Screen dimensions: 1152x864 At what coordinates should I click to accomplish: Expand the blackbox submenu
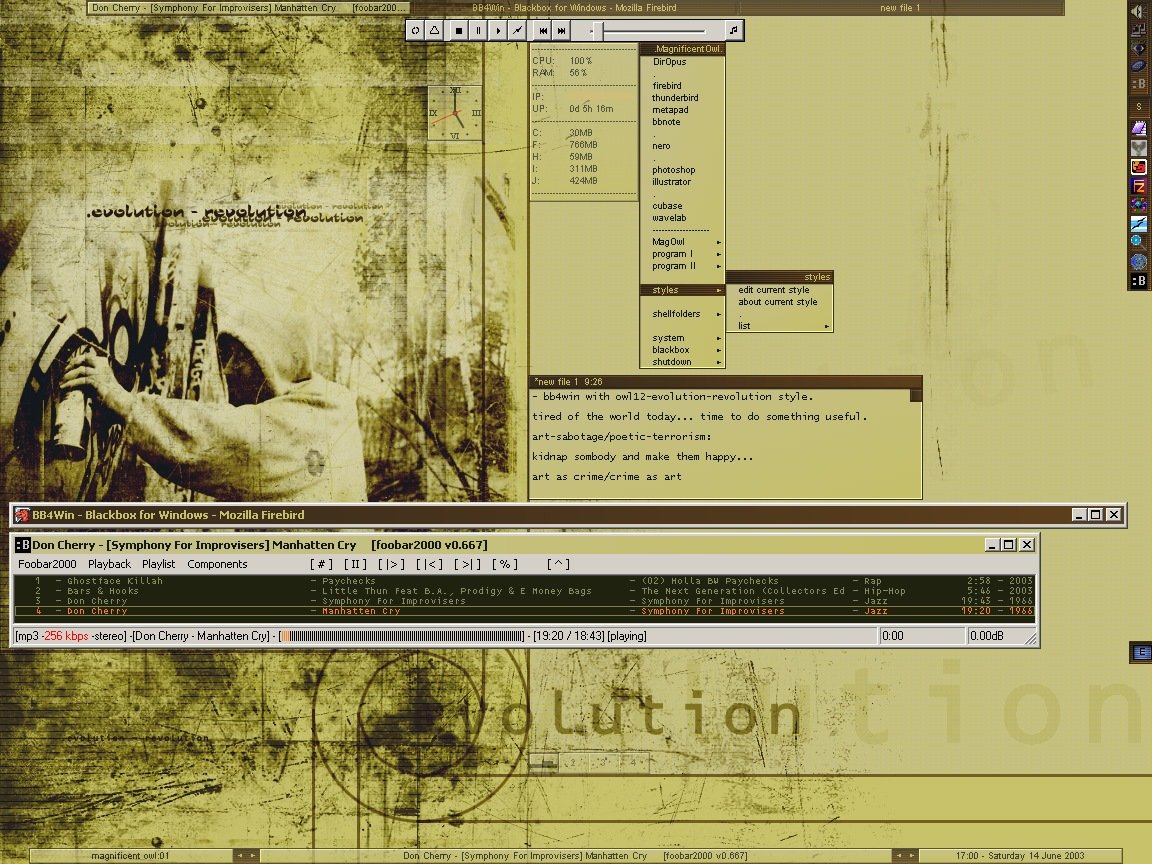tap(683, 350)
